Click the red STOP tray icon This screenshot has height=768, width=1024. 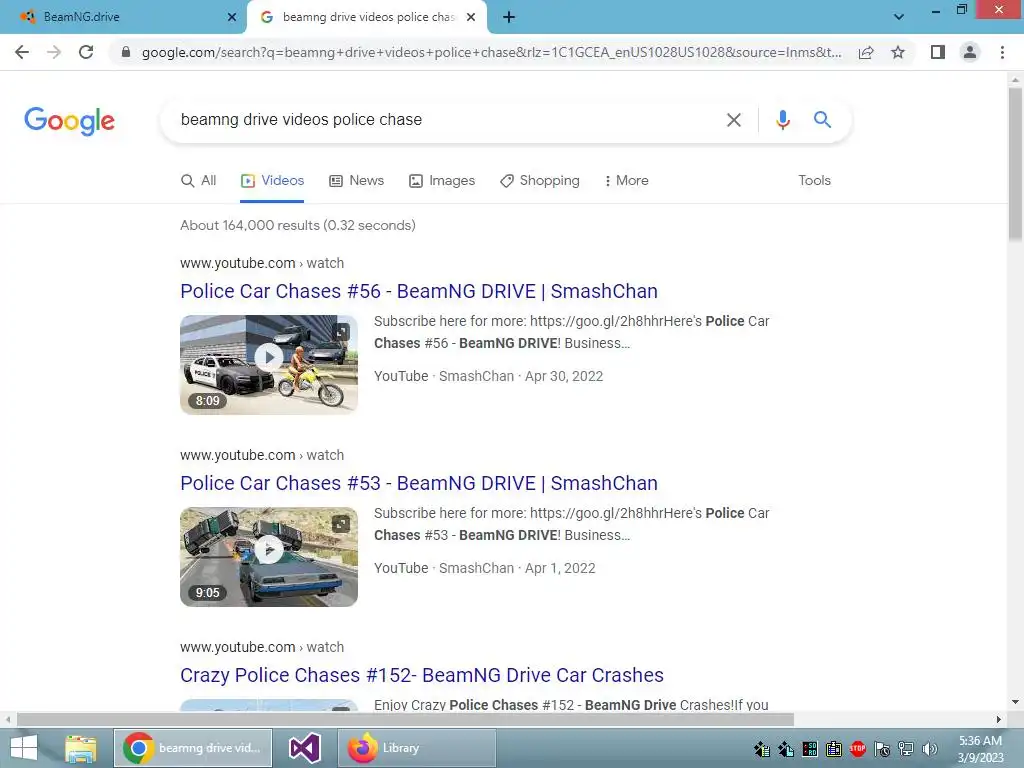tap(857, 749)
